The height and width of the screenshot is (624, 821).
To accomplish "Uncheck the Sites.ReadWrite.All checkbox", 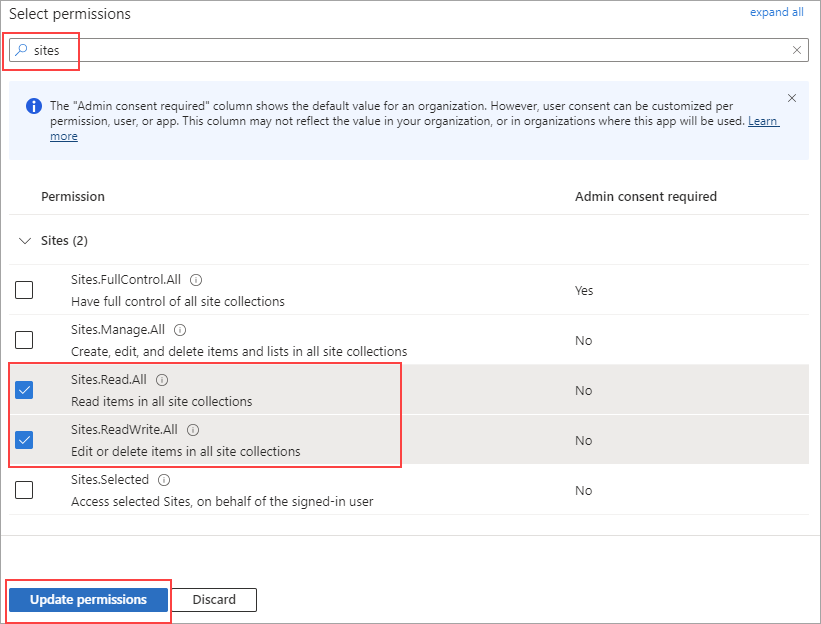I will click(x=24, y=440).
